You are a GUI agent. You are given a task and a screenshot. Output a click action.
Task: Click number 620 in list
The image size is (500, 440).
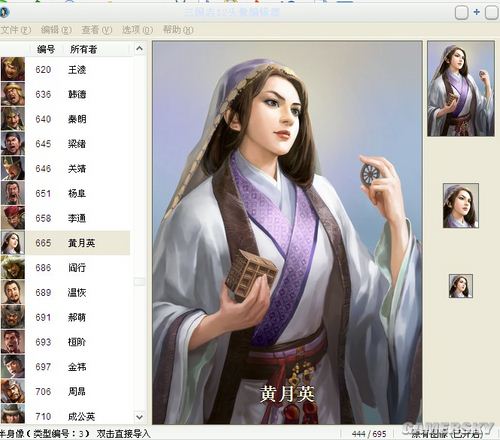tap(43, 70)
